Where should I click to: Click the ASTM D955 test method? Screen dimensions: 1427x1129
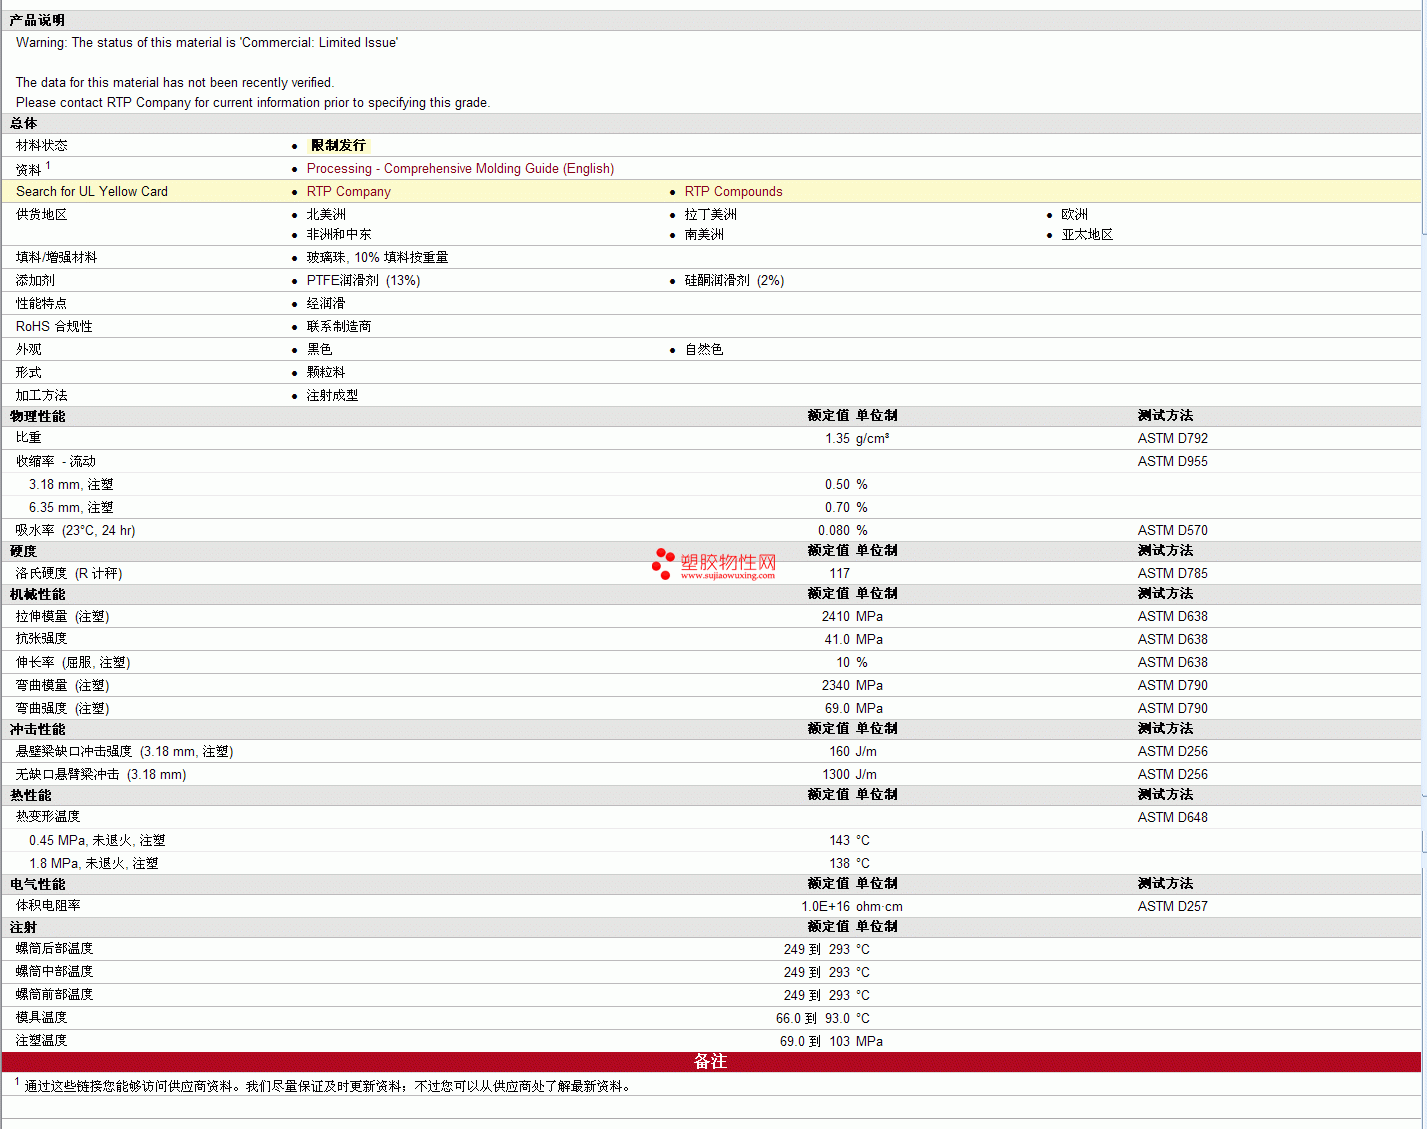[x=1172, y=462]
